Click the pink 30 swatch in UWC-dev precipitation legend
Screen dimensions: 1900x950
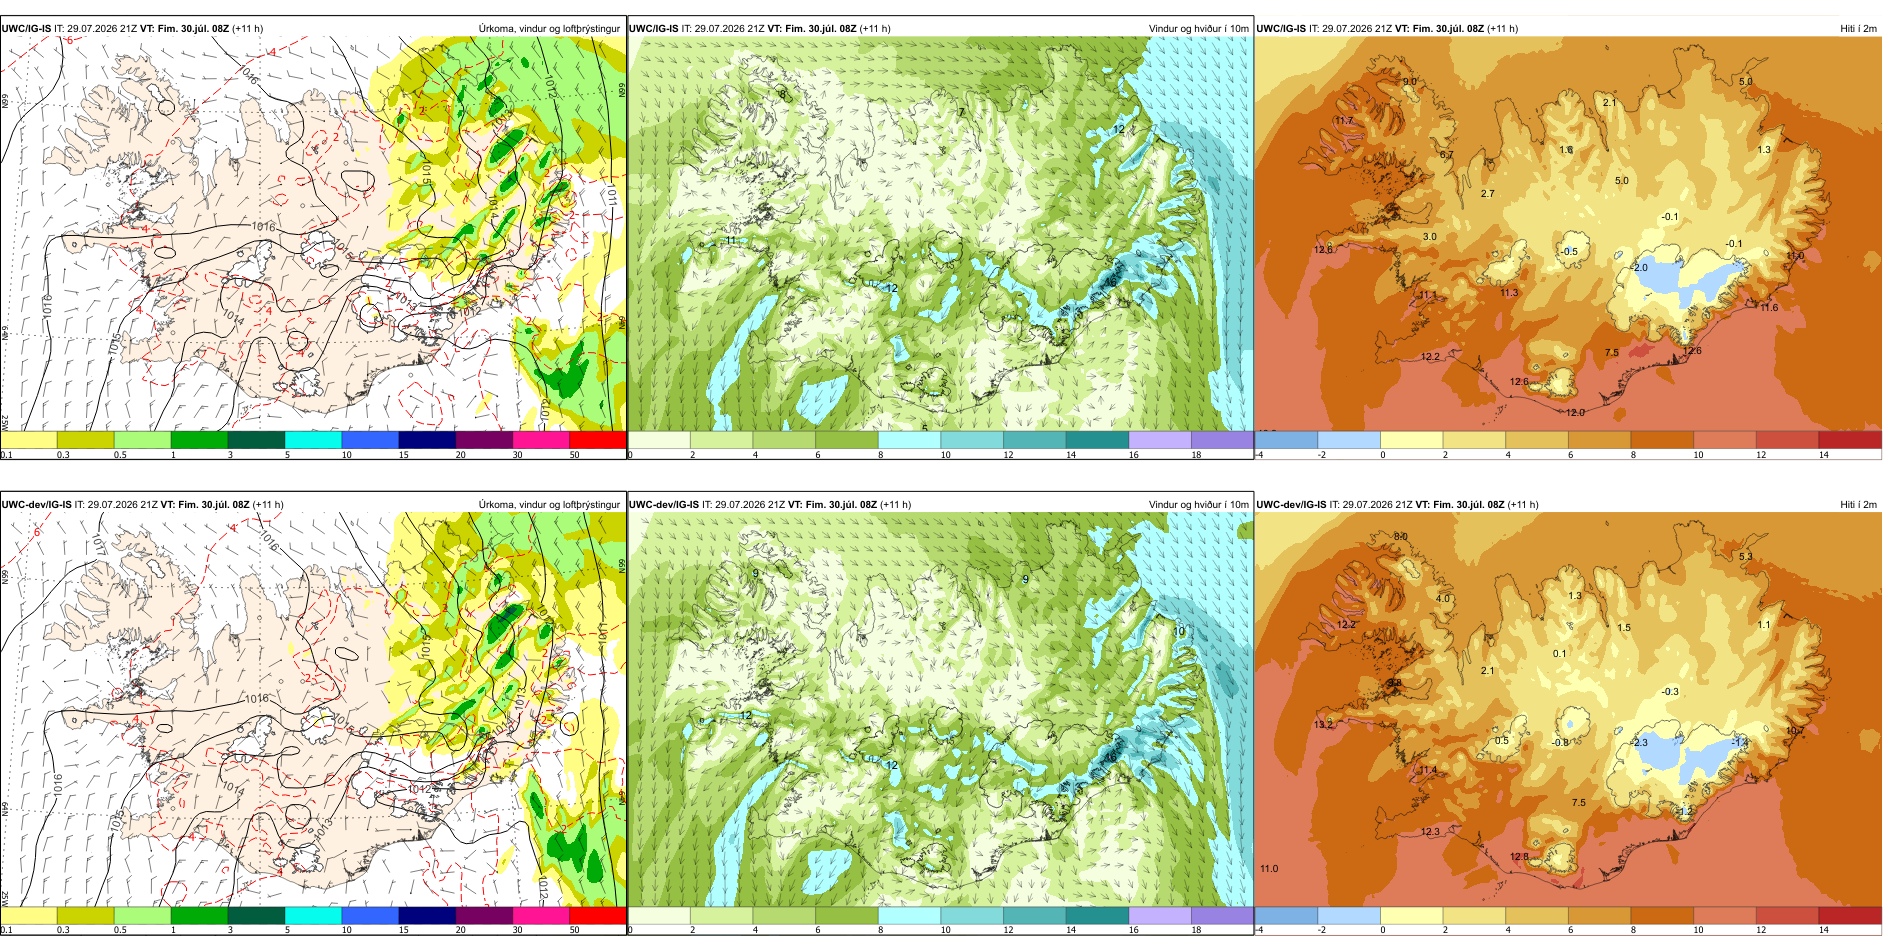coord(541,915)
